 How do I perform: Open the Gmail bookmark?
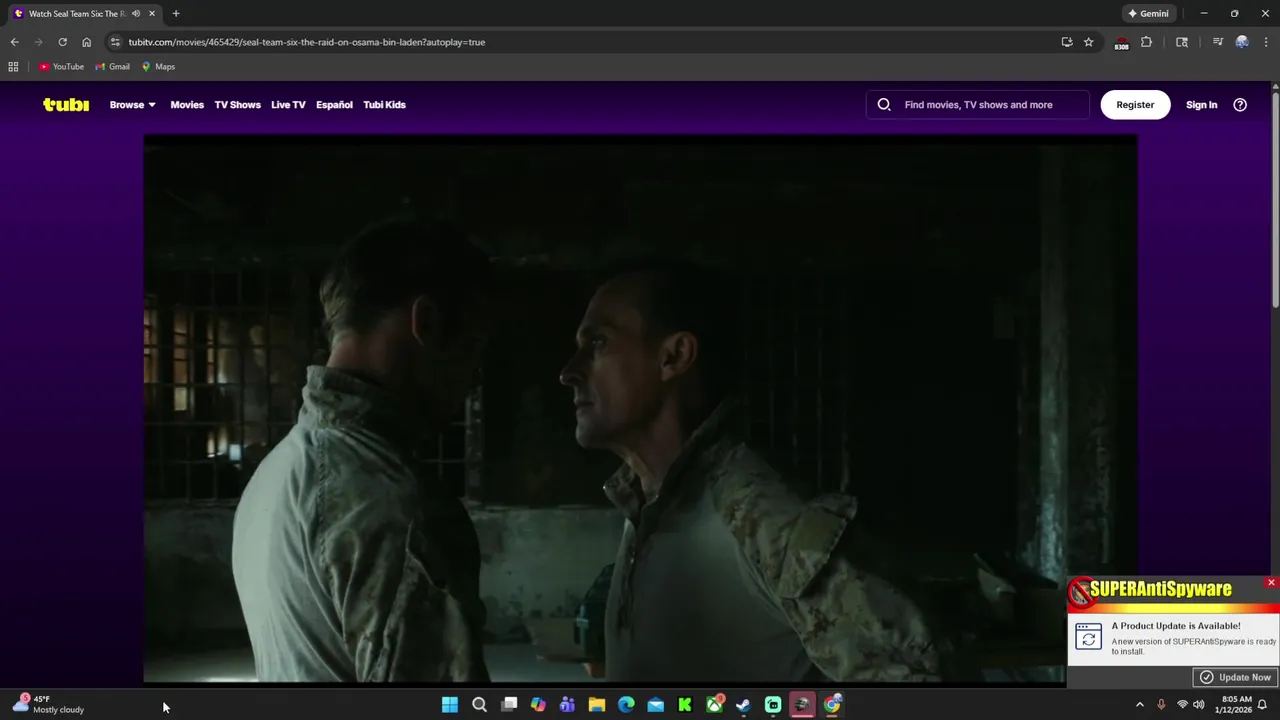(112, 66)
